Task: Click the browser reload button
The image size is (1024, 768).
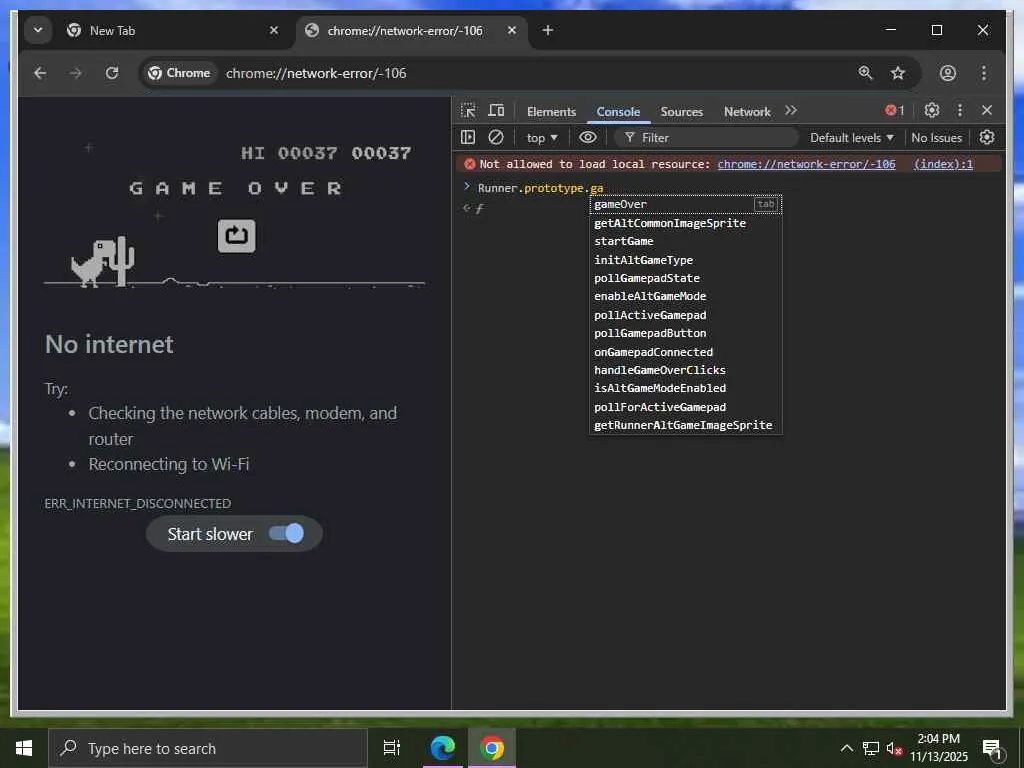Action: (112, 72)
